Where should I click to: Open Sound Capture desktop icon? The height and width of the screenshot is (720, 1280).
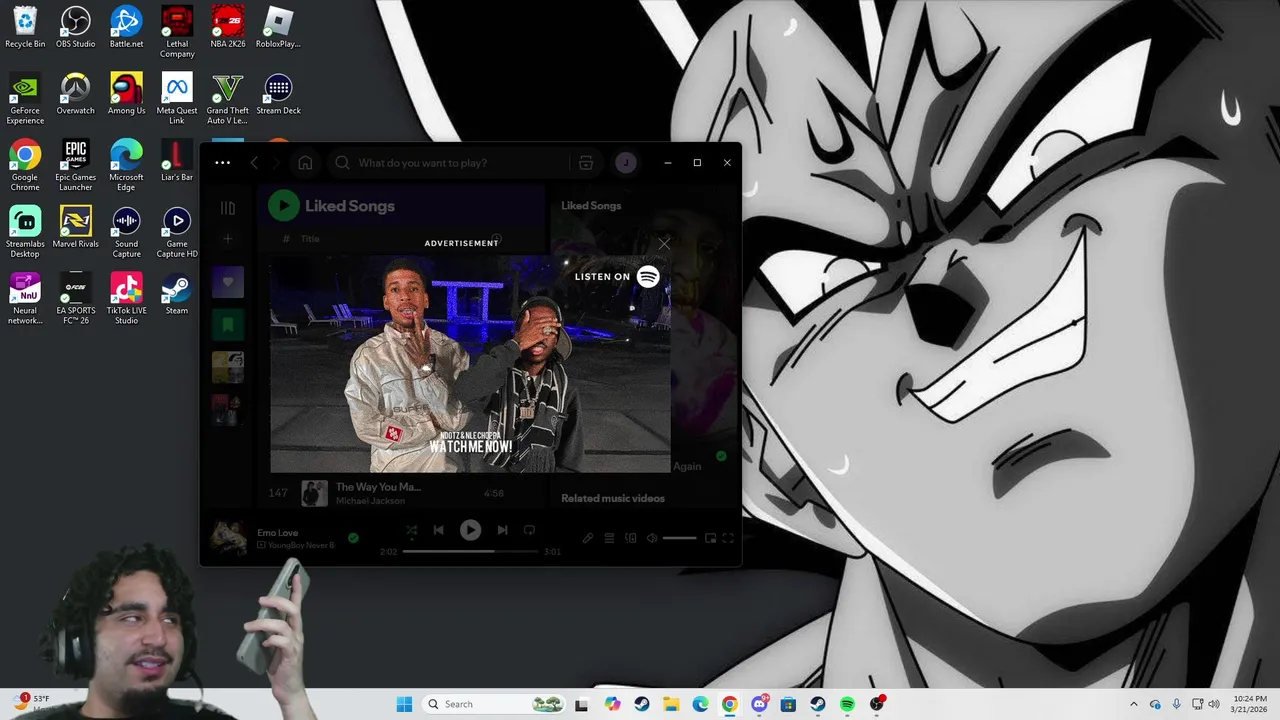coord(126,232)
